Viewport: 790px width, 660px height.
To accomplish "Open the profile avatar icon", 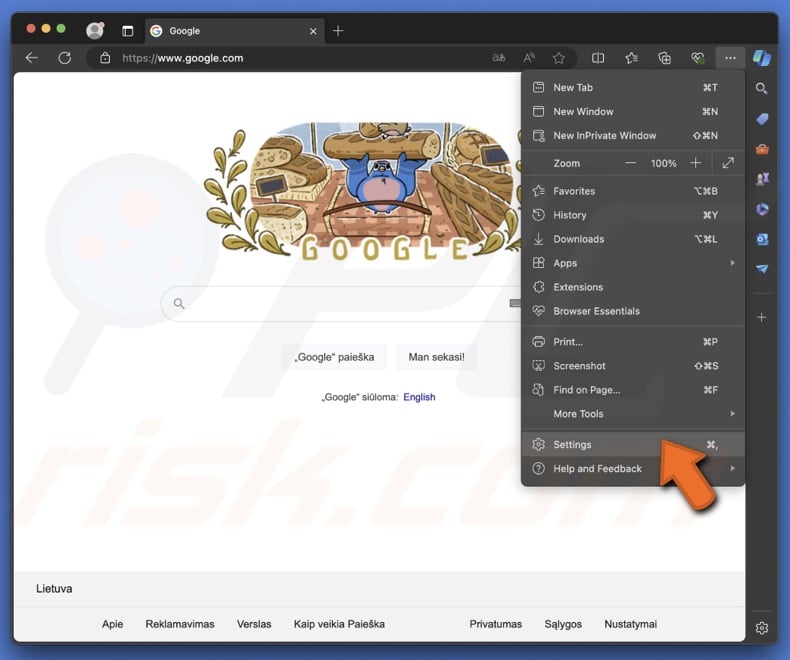I will tap(94, 31).
